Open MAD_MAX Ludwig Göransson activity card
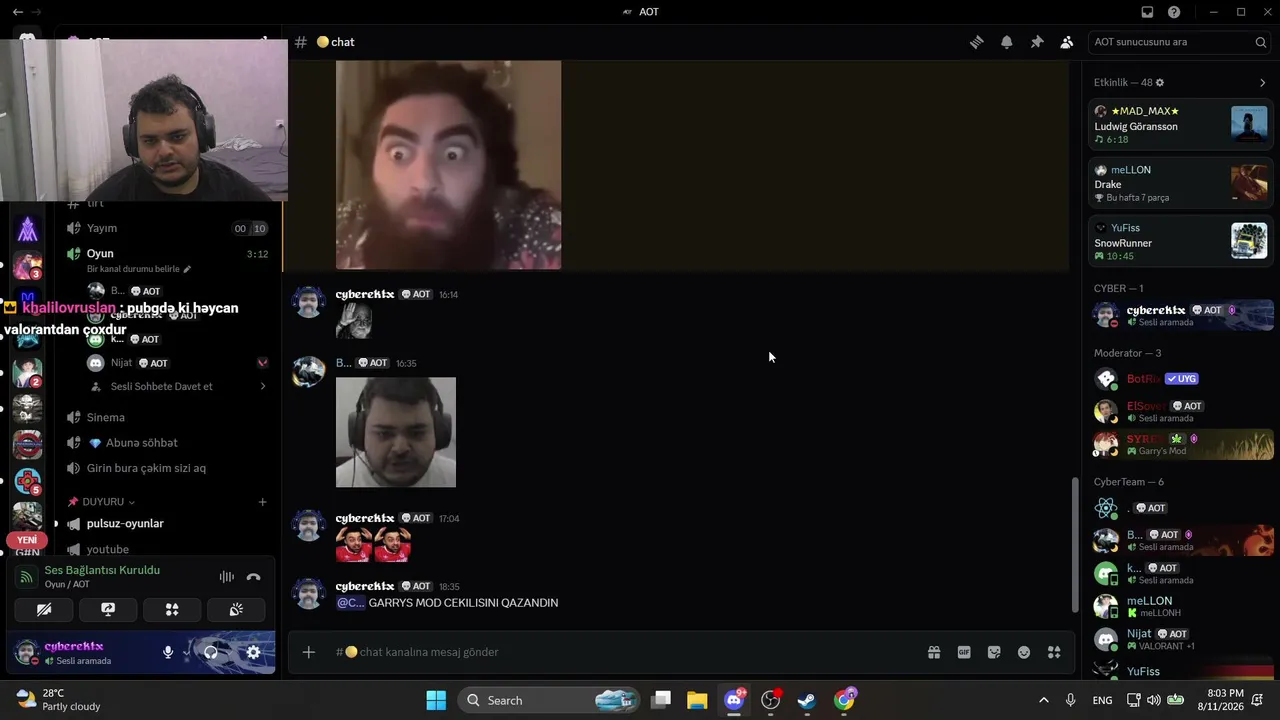 (x=1181, y=125)
